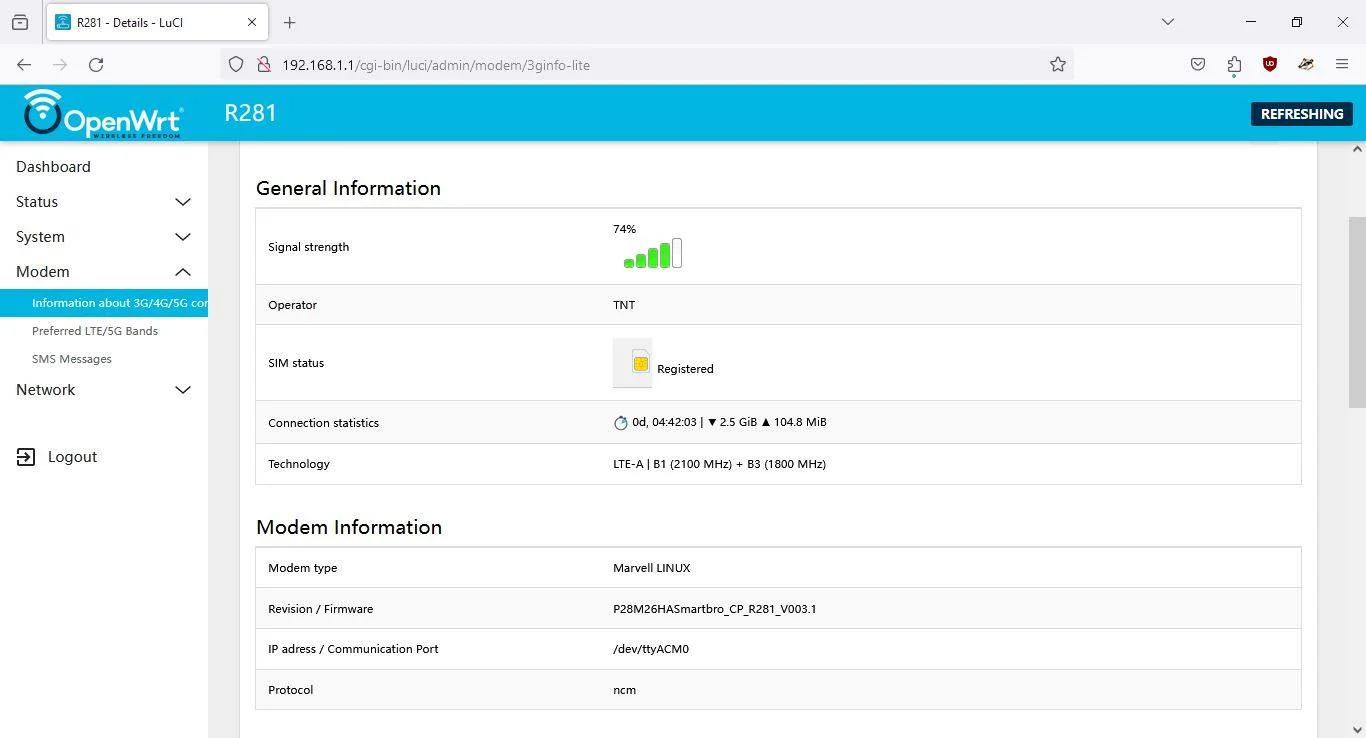Click the LTE-A technology bands value
The width and height of the screenshot is (1366, 738).
(x=719, y=464)
